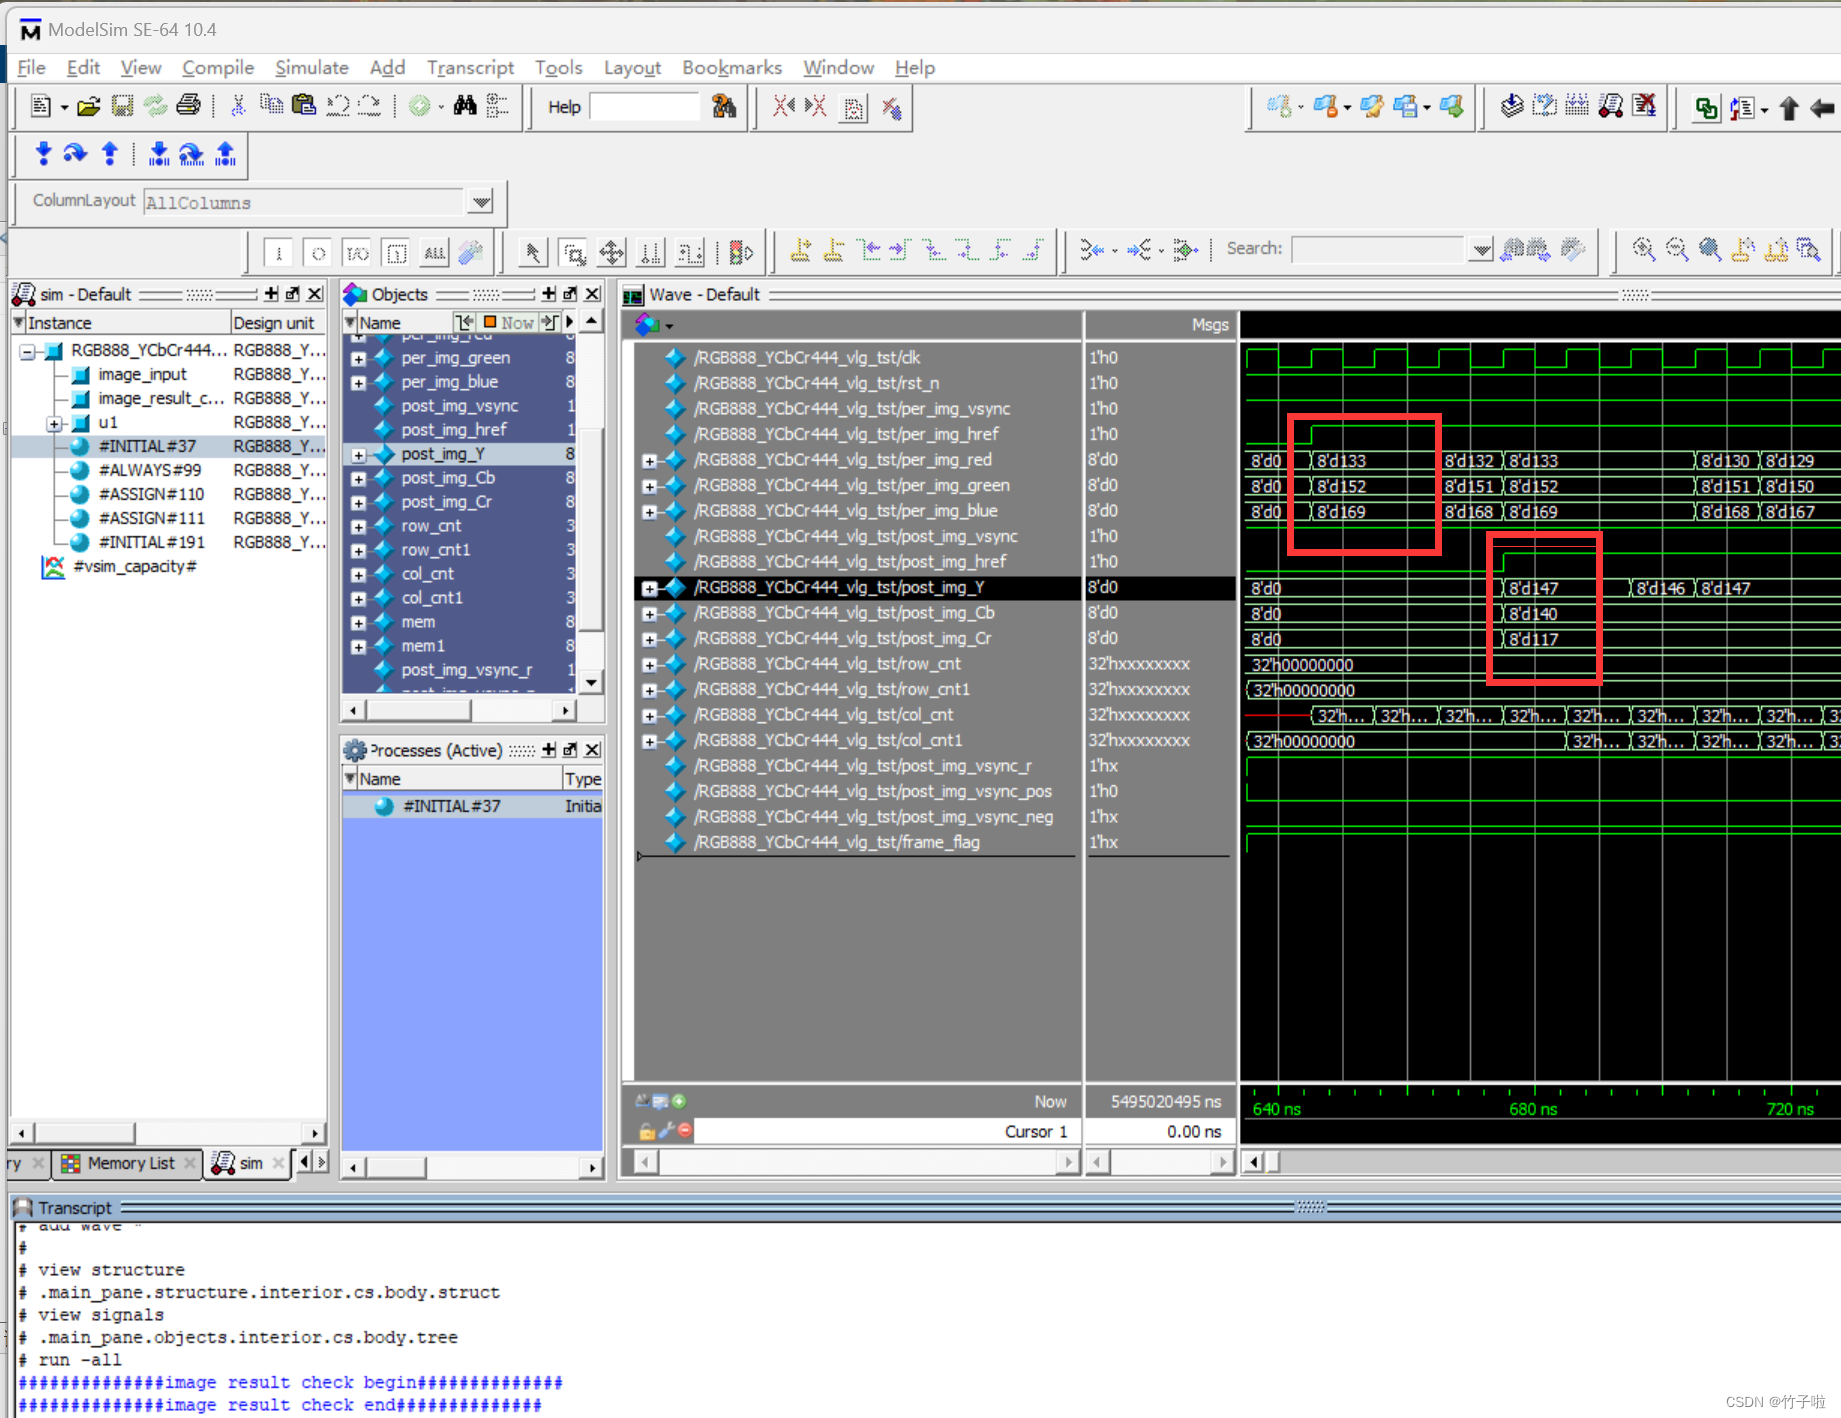Open the ColumnLayout AllColumns dropdown
Viewport: 1841px width, 1418px height.
click(481, 201)
